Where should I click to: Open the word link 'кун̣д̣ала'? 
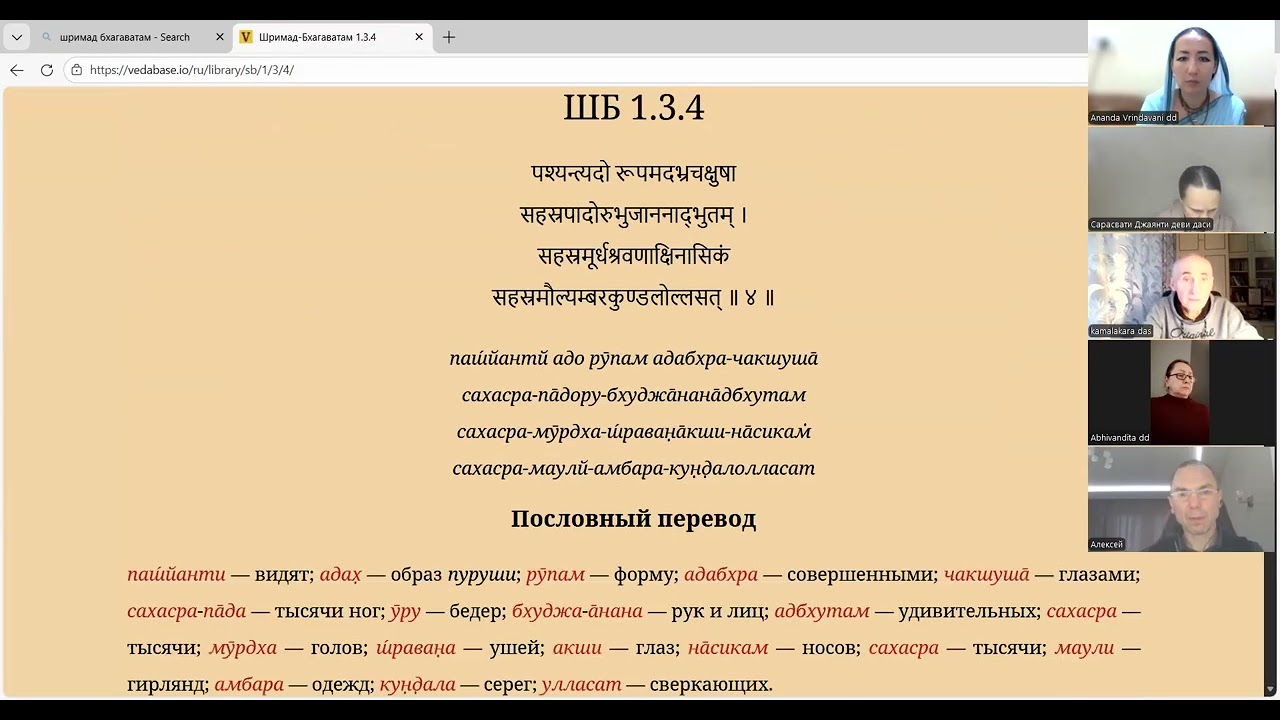(417, 685)
